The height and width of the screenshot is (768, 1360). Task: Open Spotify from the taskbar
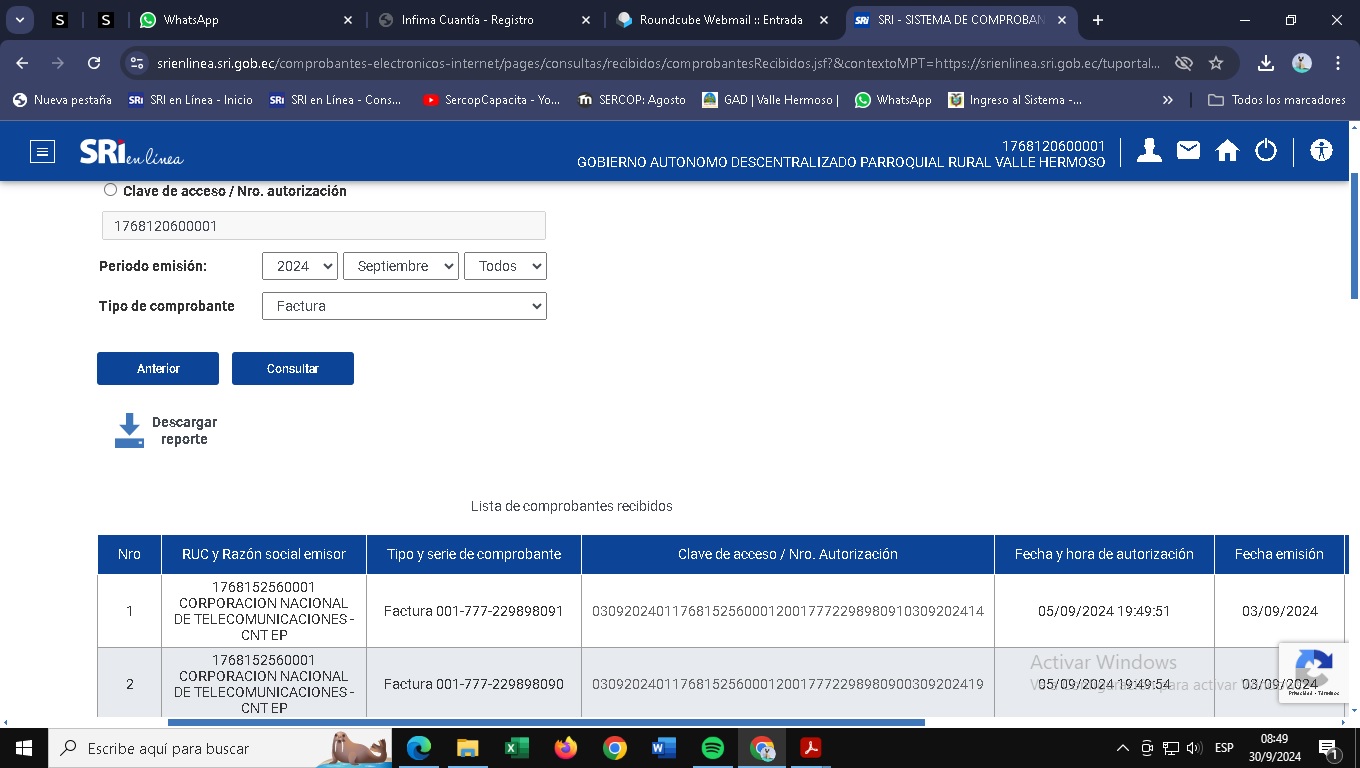point(713,748)
